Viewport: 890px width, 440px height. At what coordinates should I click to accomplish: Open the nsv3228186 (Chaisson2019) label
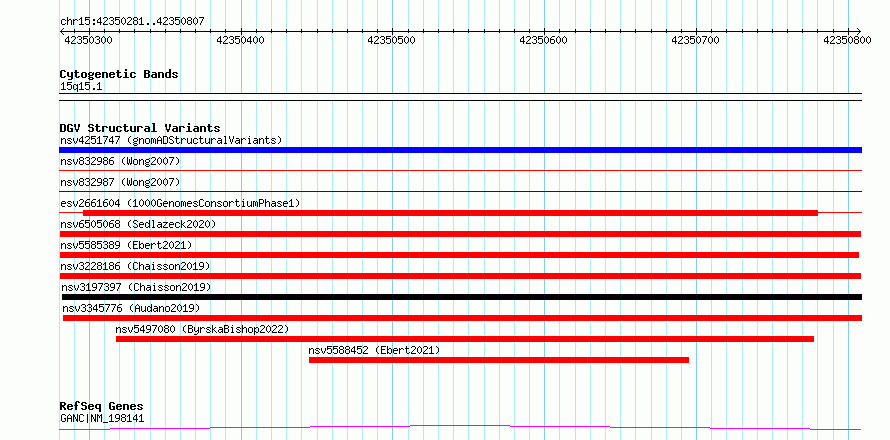click(135, 266)
